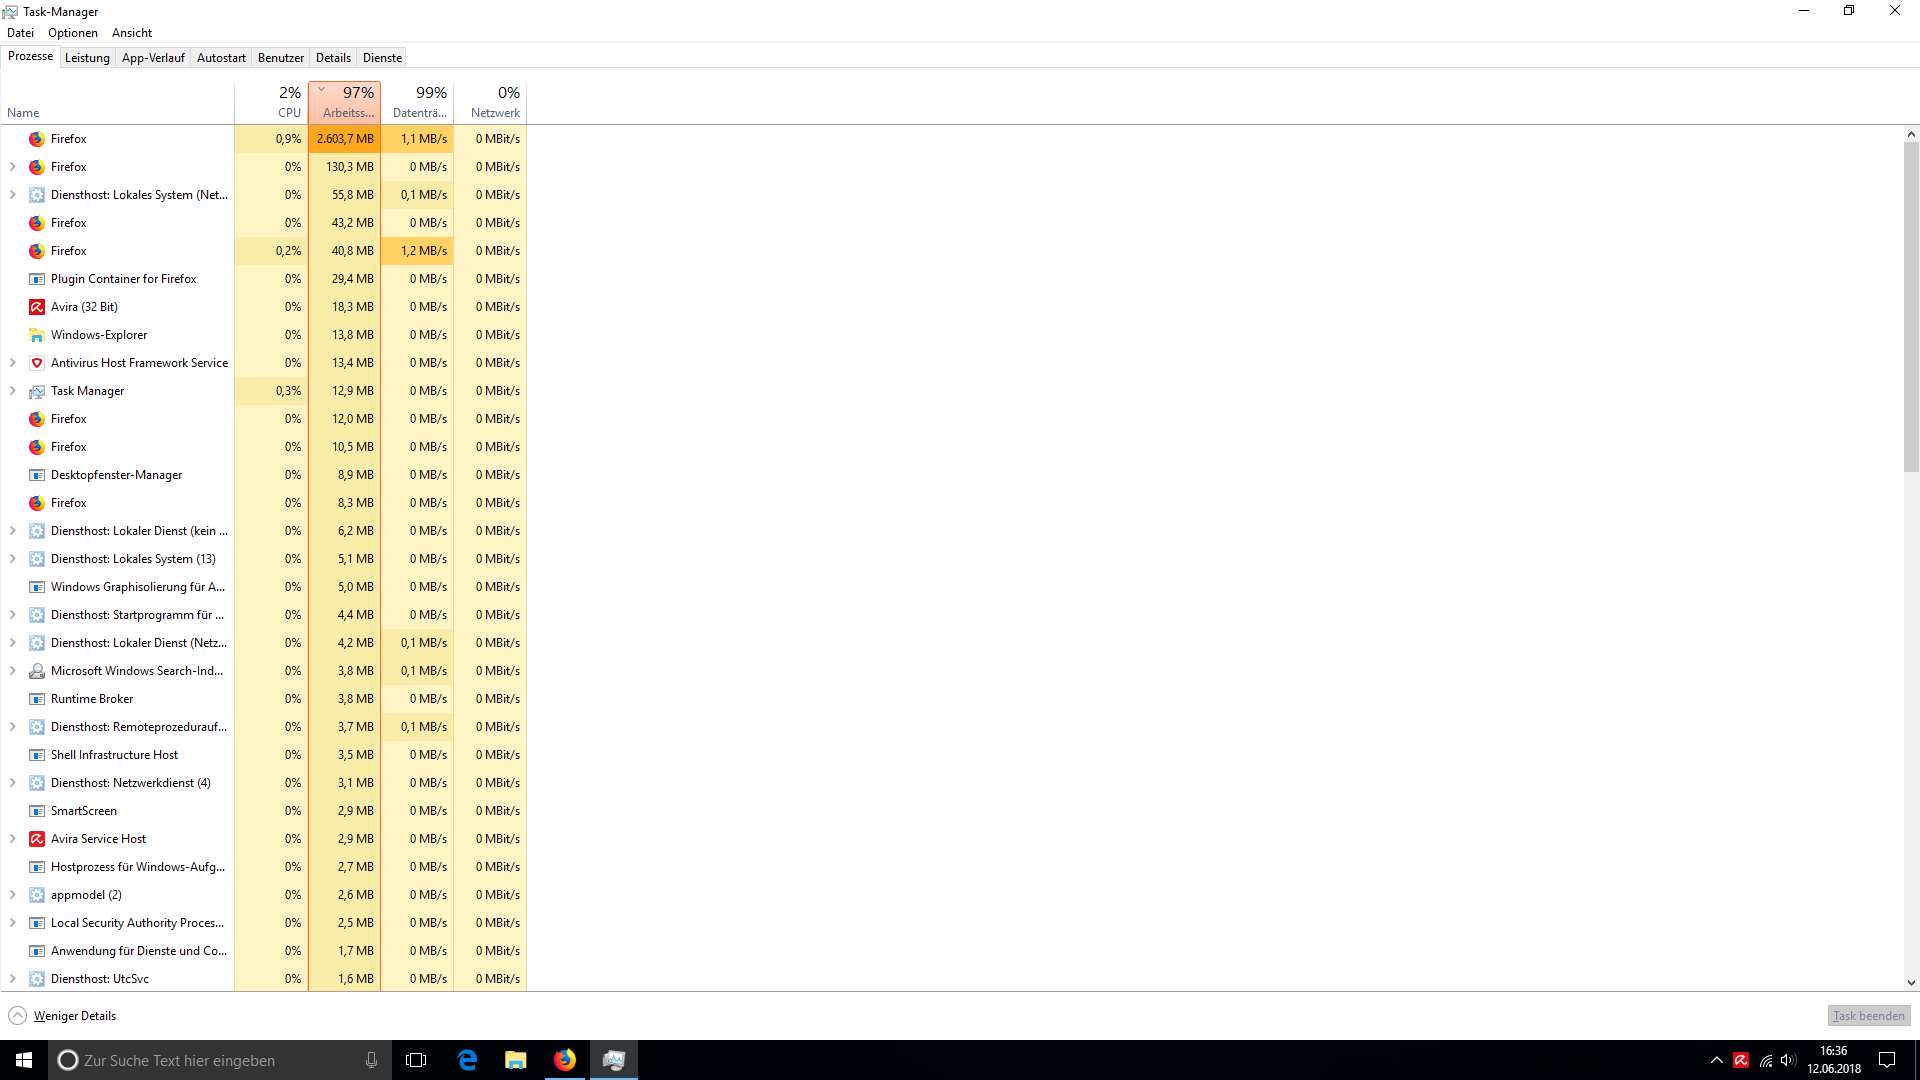1920x1080 pixels.
Task: Collapse the view with the Weniger Details chevron
Action: point(17,1016)
